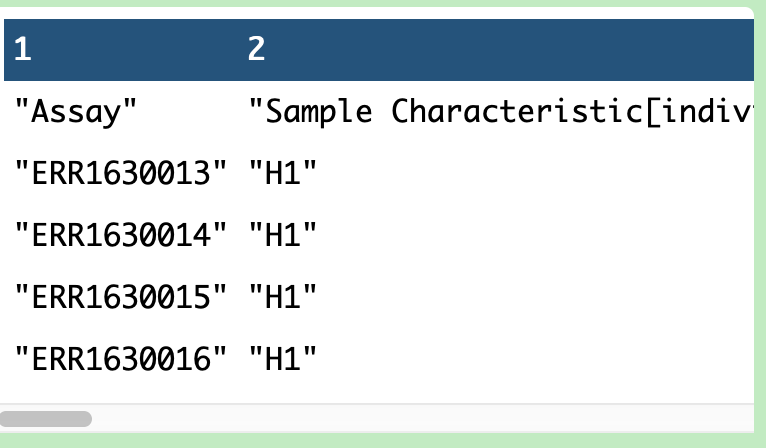Viewport: 766px width, 448px height.
Task: Click "H1" value in ERR1630016 row
Action: tap(282, 359)
